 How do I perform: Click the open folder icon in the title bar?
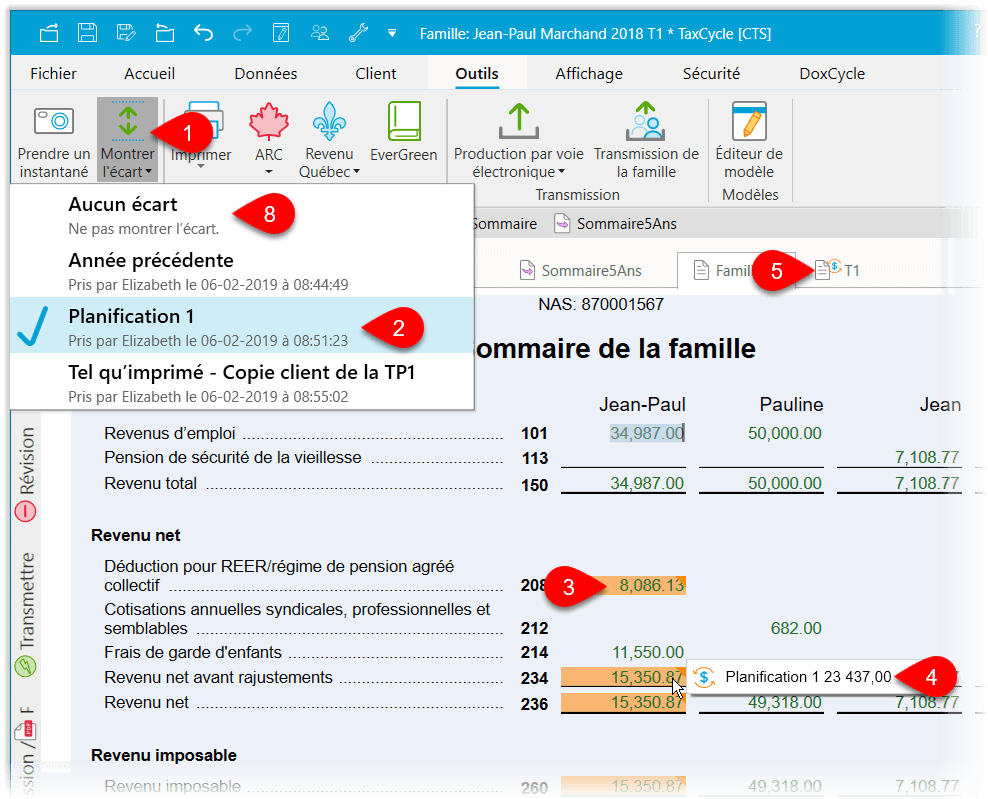pos(164,32)
